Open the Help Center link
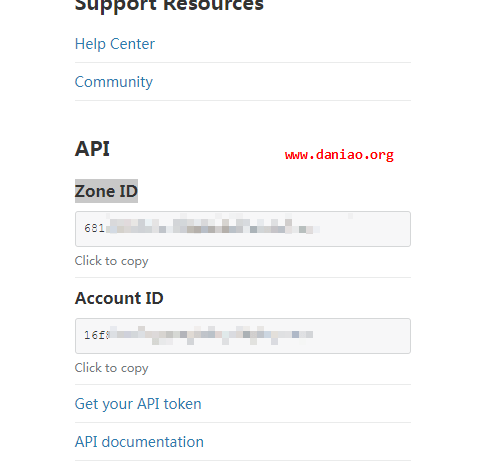 115,44
